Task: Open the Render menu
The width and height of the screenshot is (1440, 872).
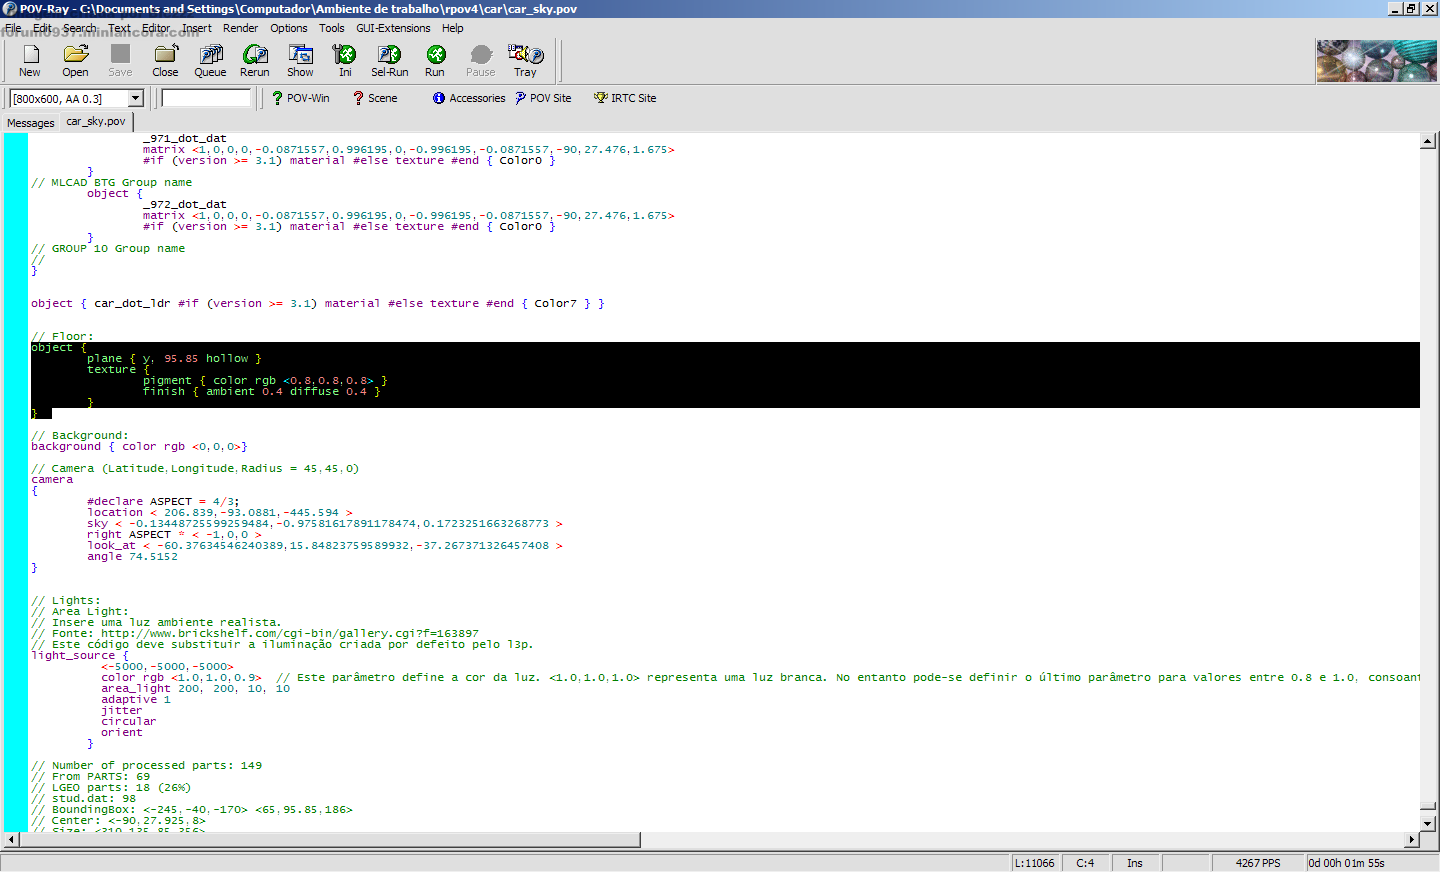Action: tap(240, 28)
